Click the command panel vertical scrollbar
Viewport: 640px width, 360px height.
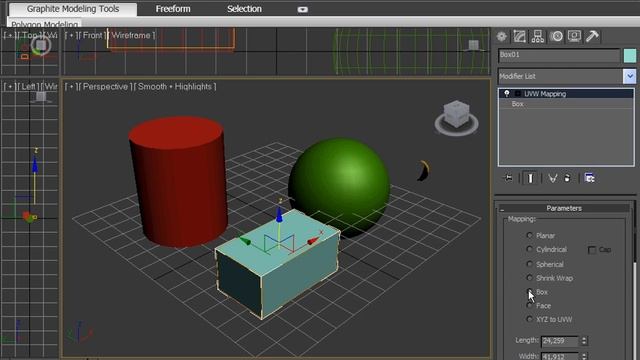pyautogui.click(x=635, y=281)
